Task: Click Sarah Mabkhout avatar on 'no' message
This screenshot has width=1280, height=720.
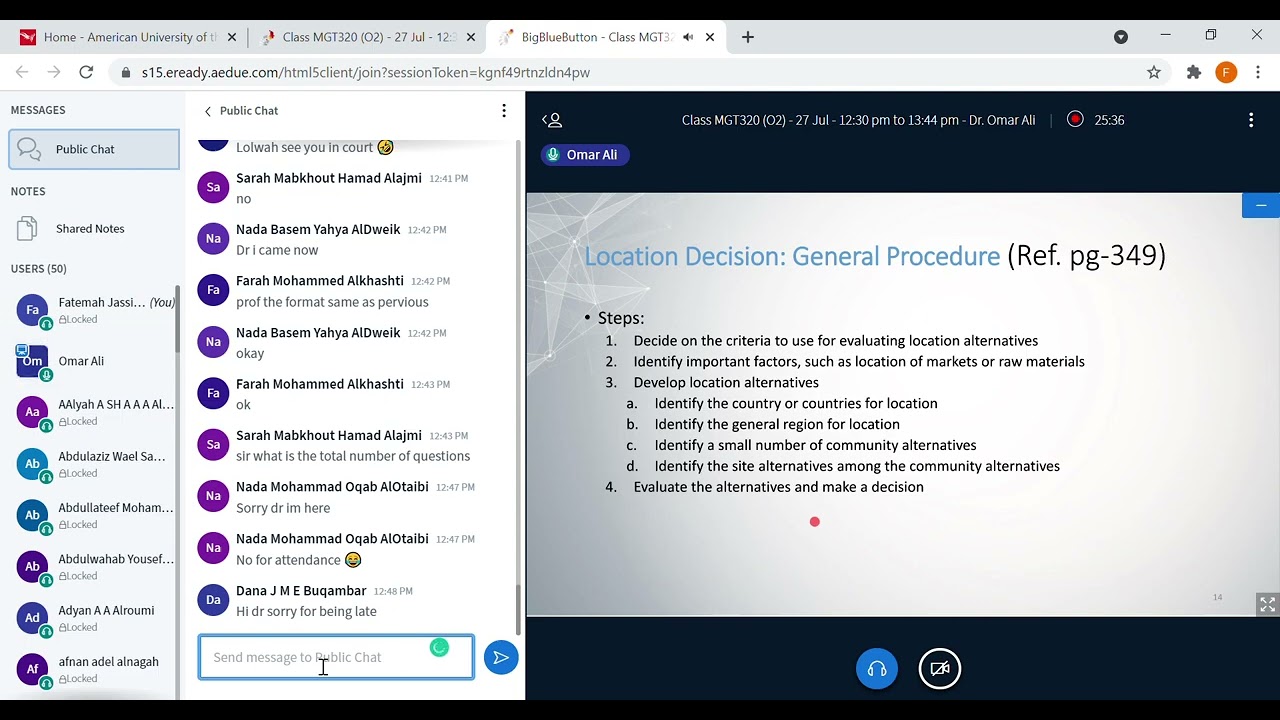Action: click(x=213, y=187)
